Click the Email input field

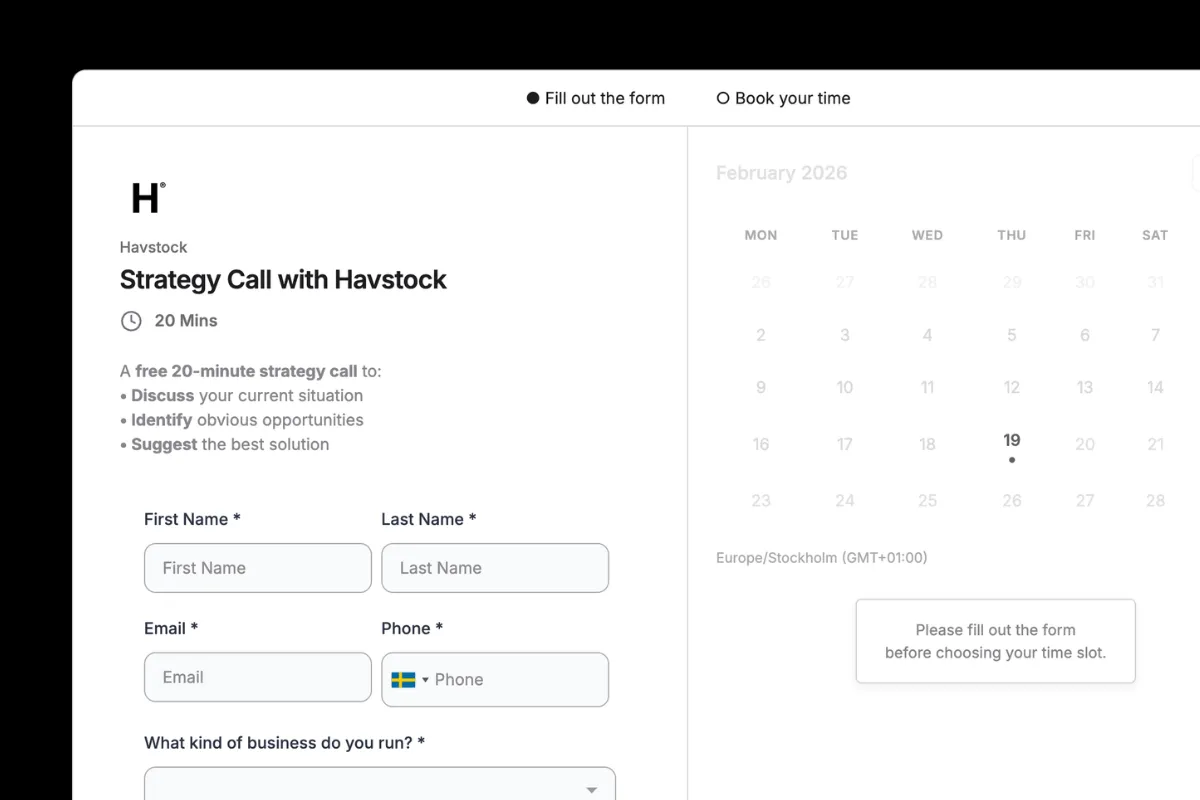[x=257, y=677]
